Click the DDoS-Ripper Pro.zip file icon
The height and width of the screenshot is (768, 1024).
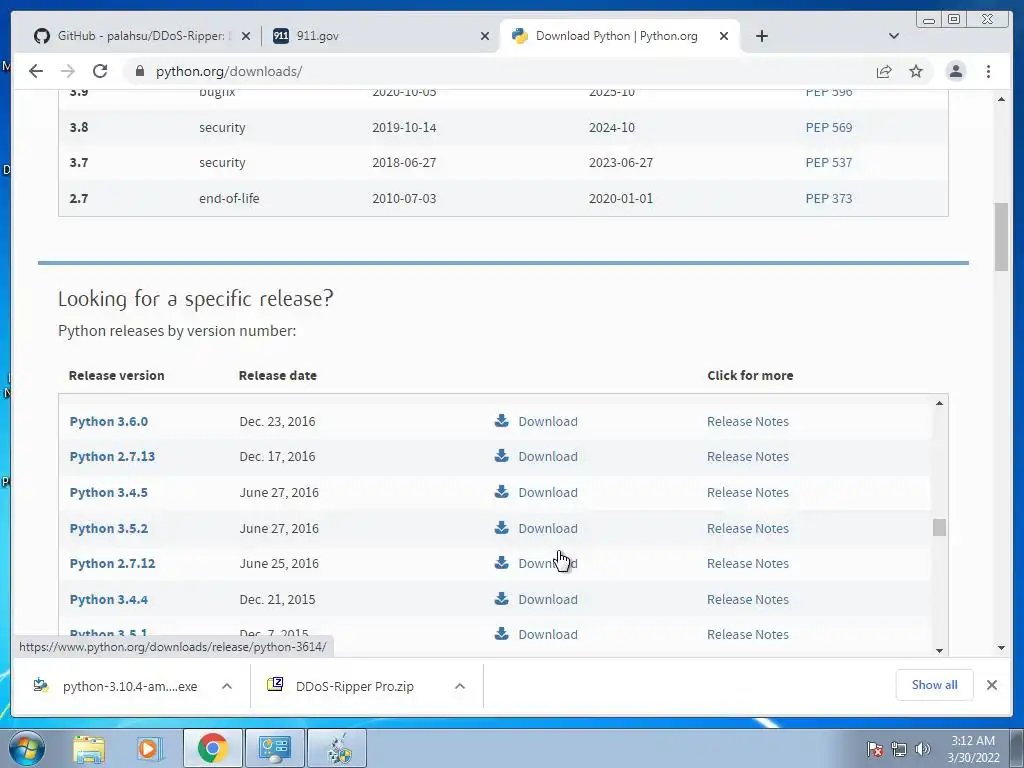coord(275,684)
